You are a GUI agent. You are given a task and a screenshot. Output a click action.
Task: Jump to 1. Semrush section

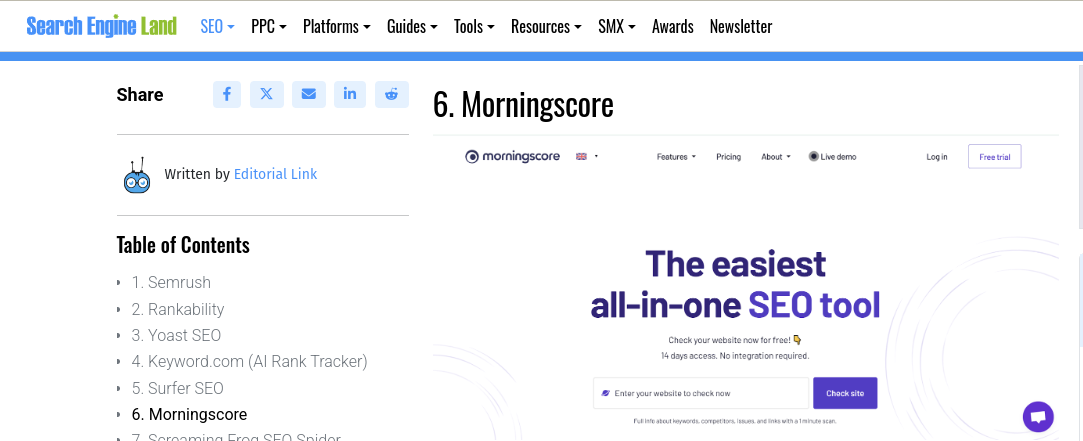(x=171, y=282)
